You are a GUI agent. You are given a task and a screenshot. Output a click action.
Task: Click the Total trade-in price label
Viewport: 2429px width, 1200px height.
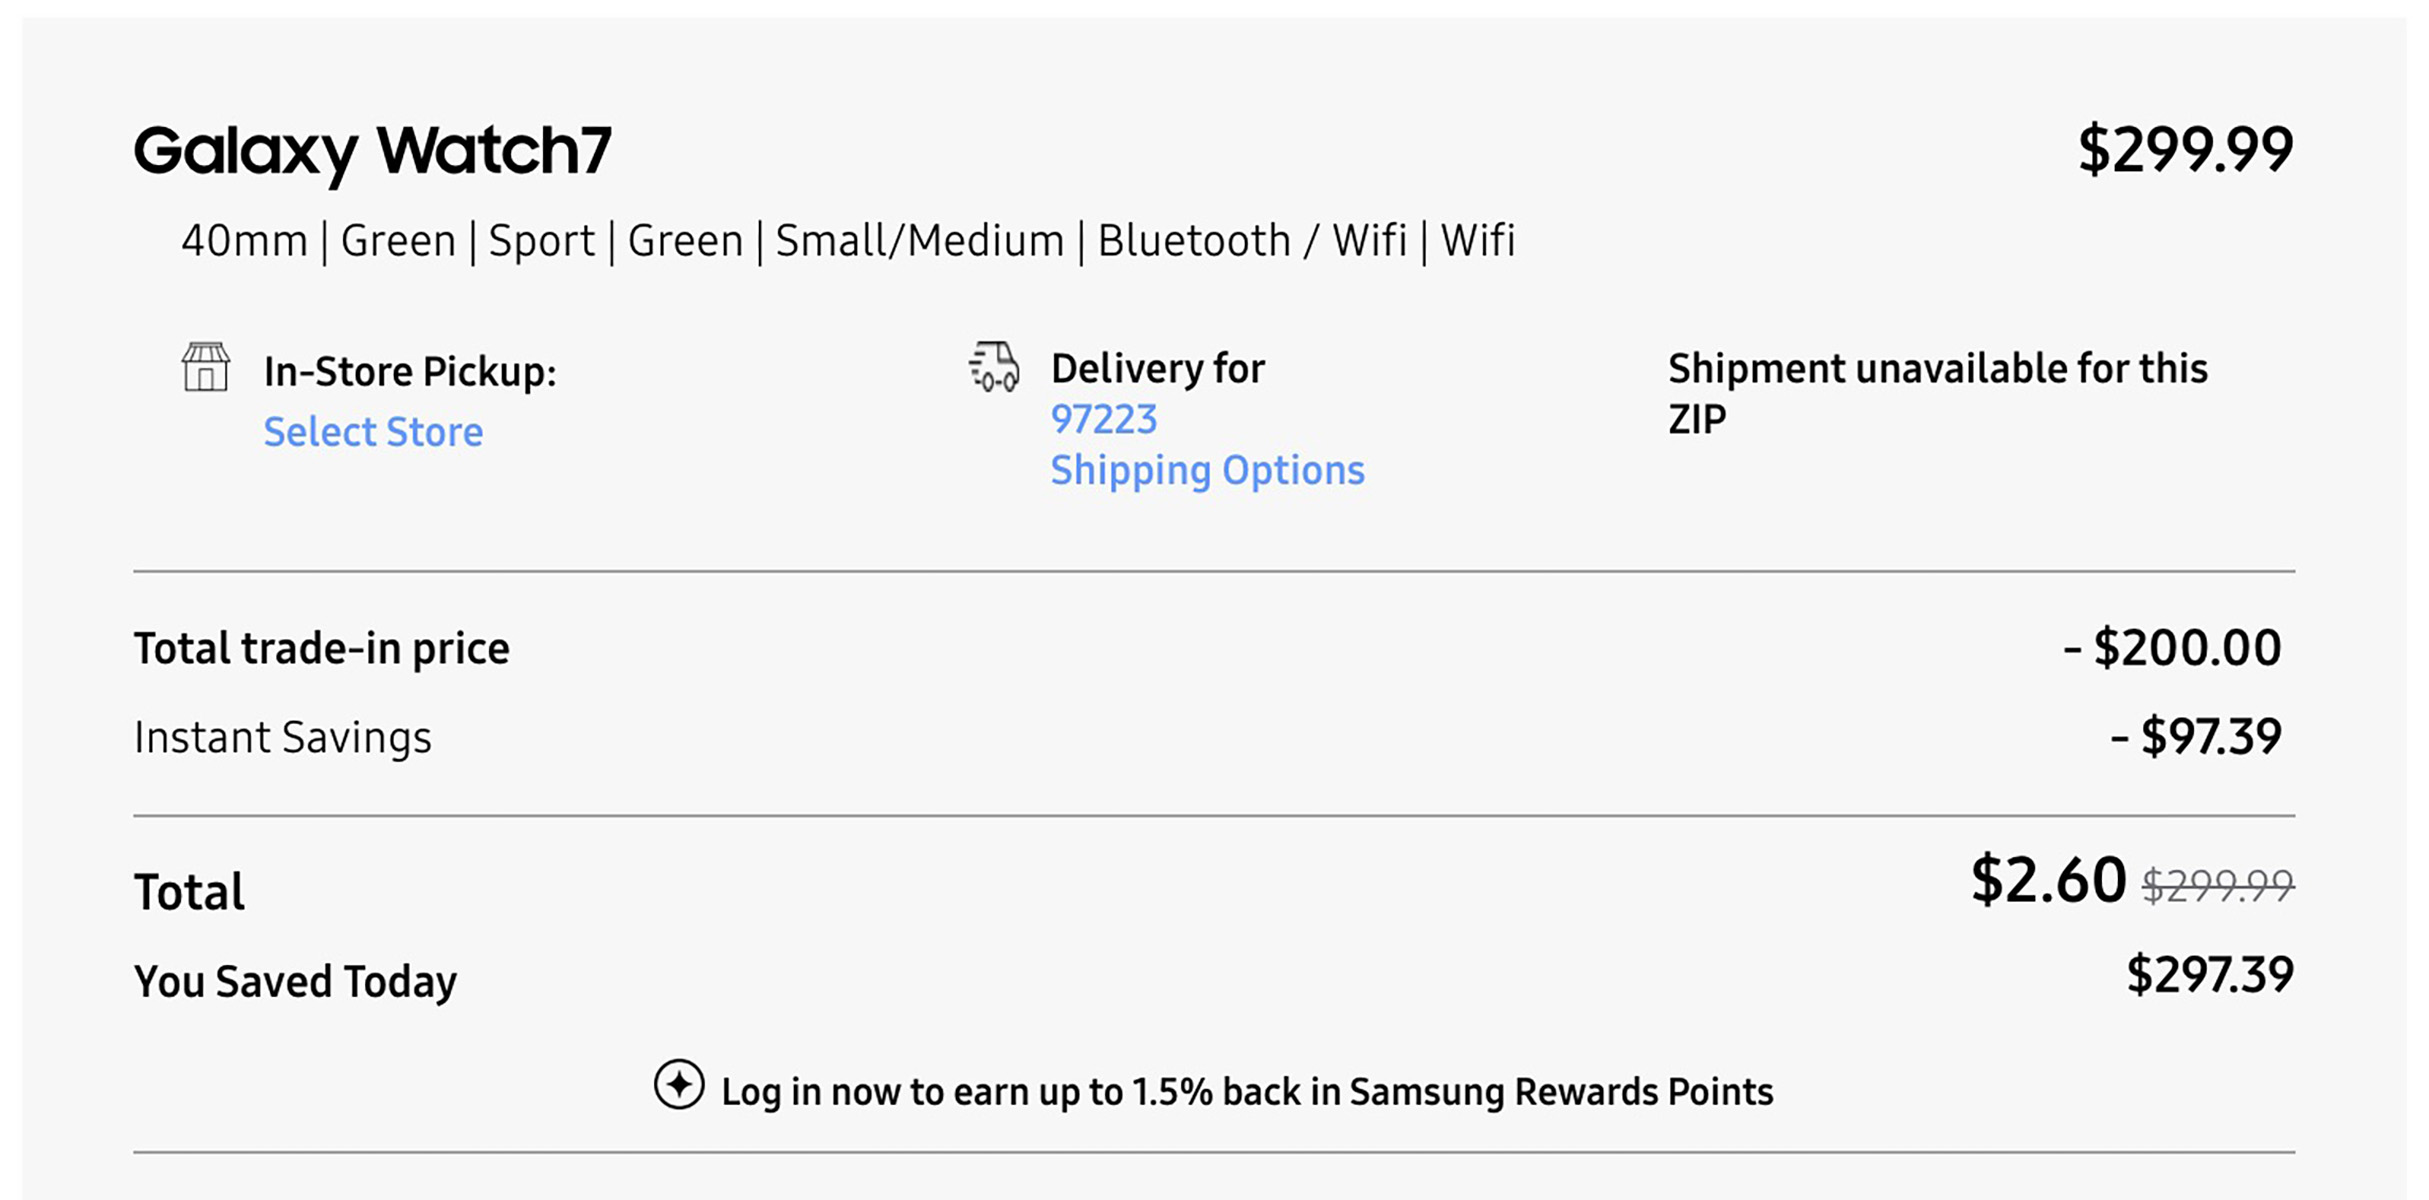tap(322, 648)
